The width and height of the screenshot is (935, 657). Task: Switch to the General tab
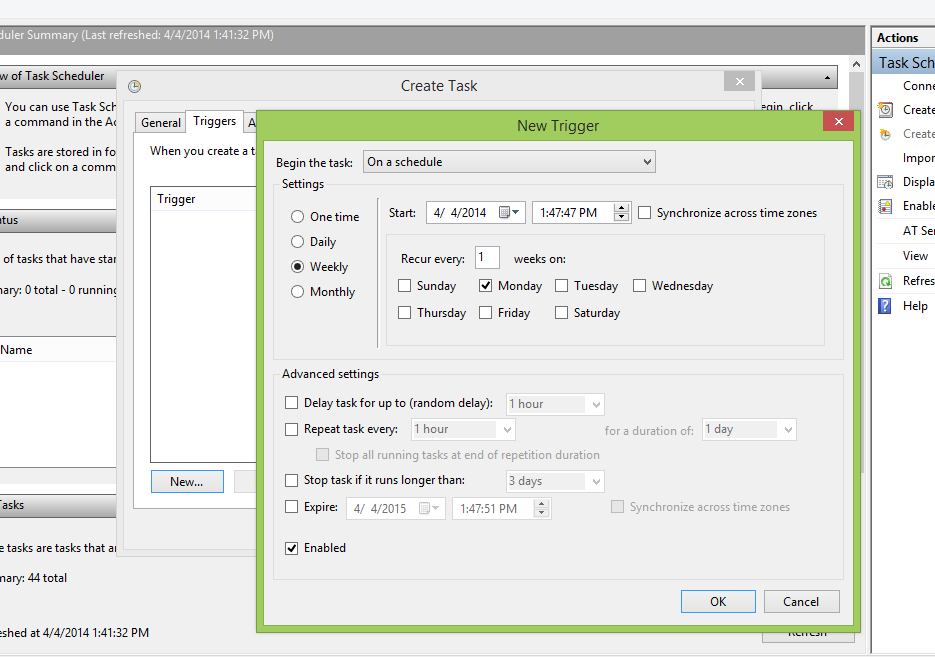pos(160,123)
